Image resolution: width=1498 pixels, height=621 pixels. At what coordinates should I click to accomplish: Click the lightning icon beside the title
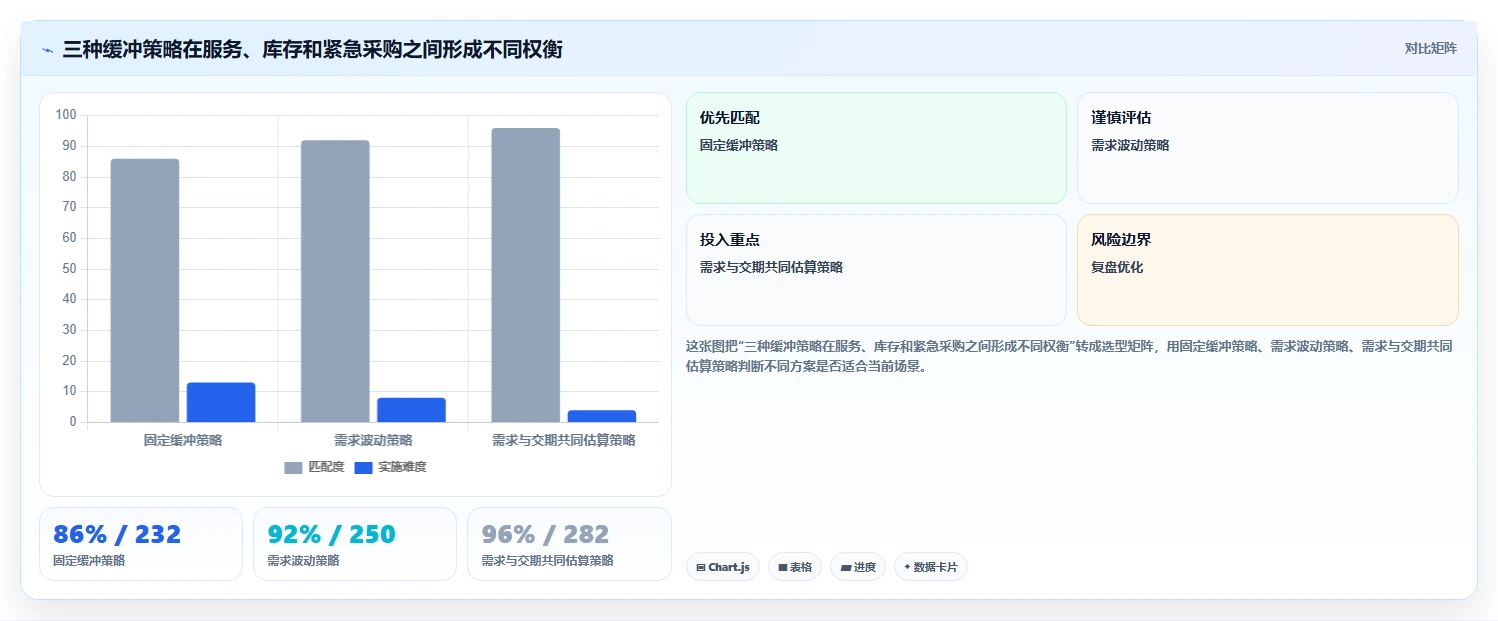point(48,50)
